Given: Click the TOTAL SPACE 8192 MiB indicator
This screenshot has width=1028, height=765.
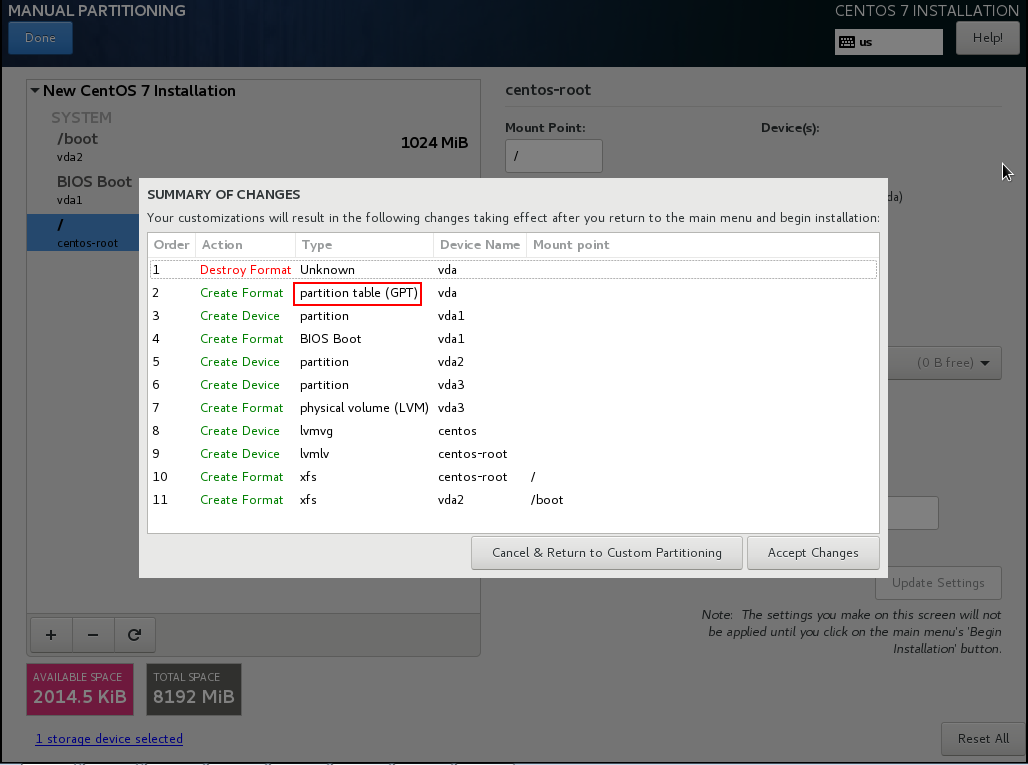Looking at the screenshot, I should (x=193, y=689).
